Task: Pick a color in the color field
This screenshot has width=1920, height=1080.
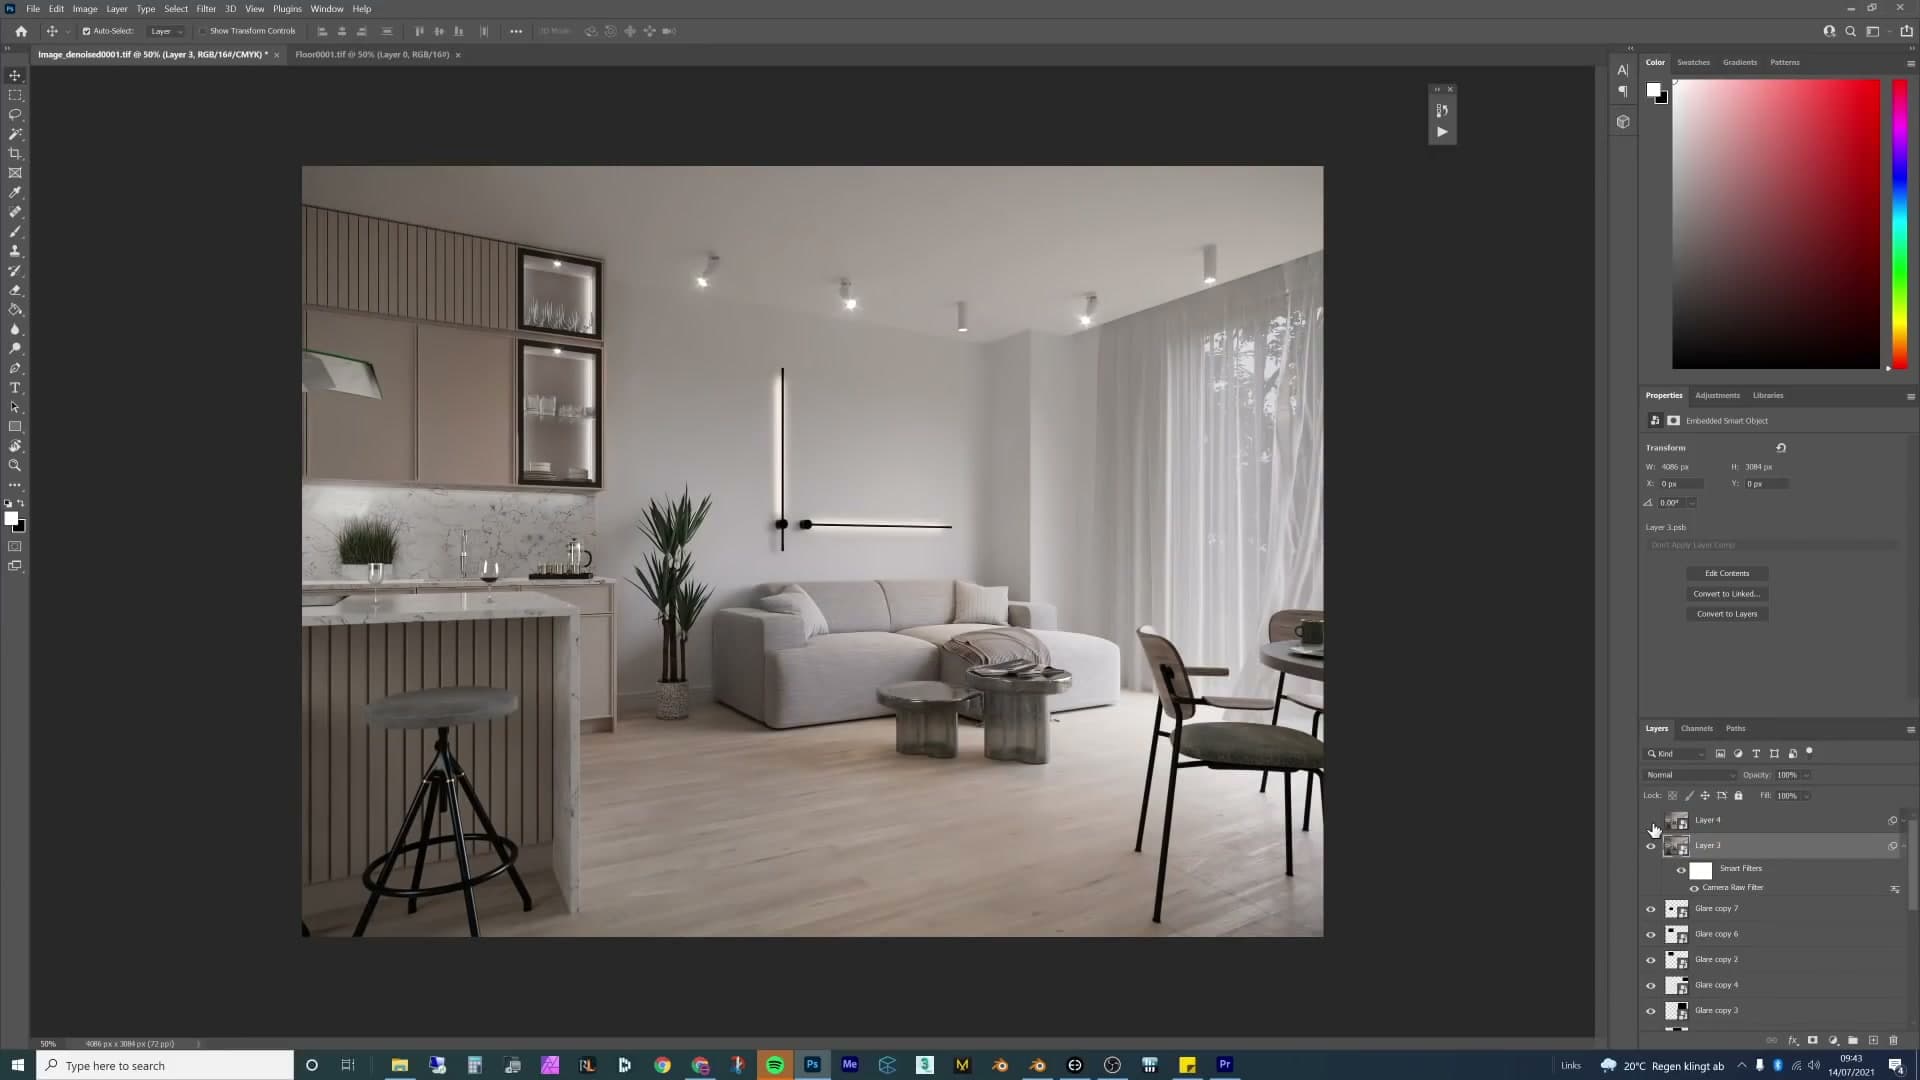Action: (x=1776, y=224)
